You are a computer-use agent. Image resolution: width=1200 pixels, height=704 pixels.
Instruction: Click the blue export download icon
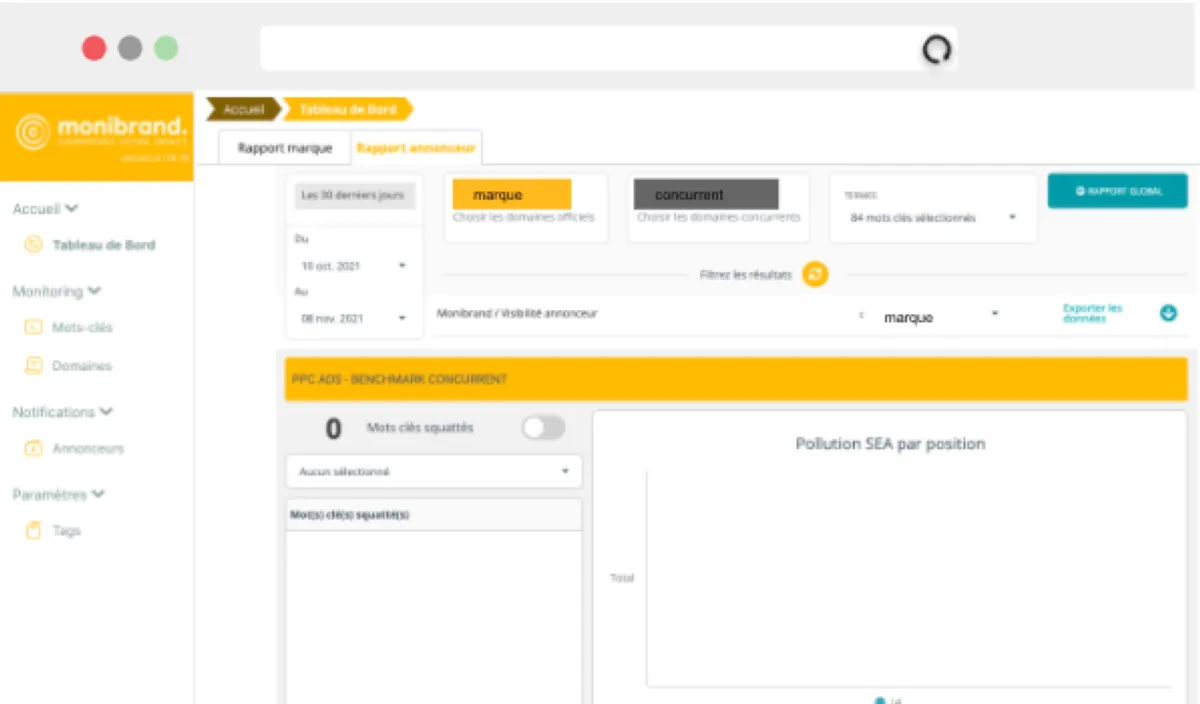1168,313
